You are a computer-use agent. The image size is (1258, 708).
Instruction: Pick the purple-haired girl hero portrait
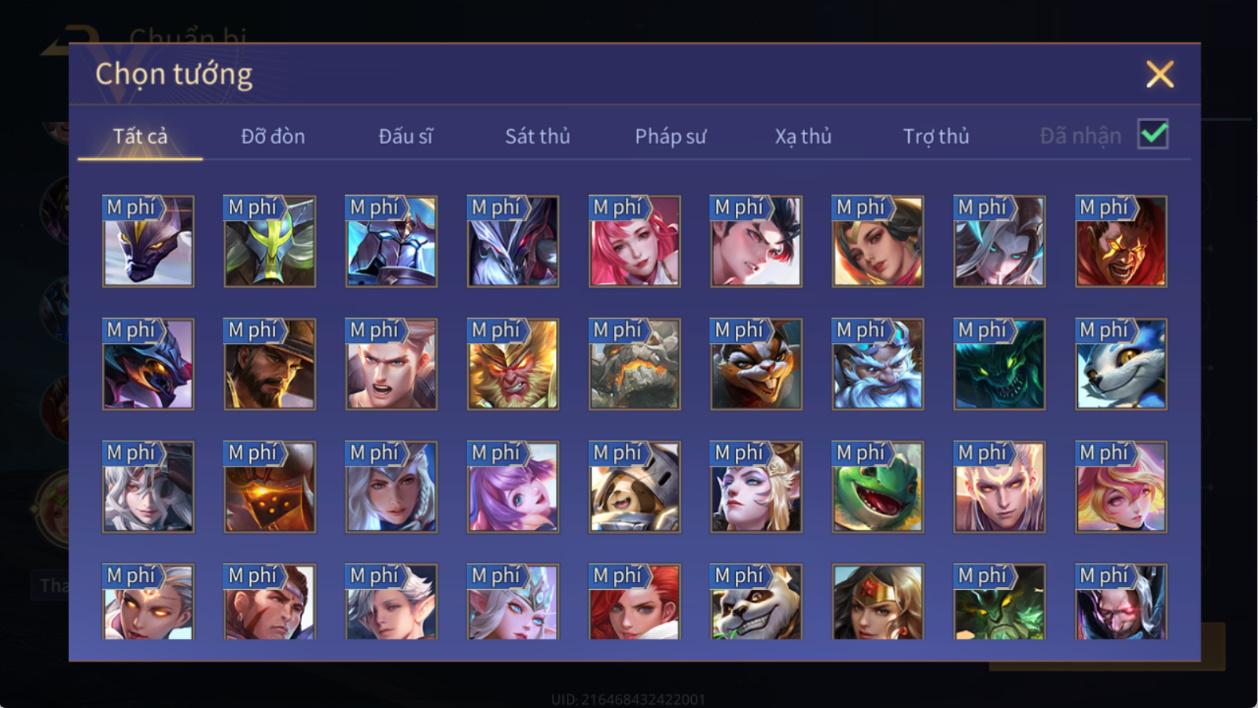tap(513, 487)
